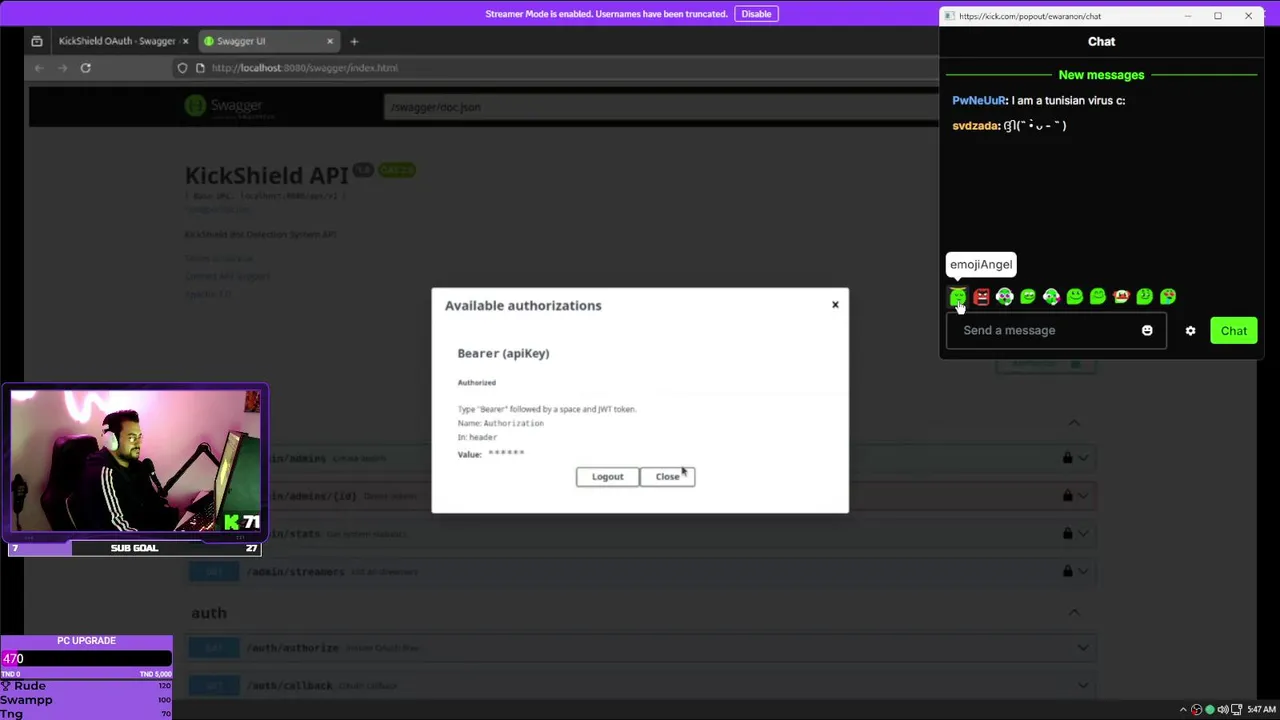Click the shield tracking protection icon

point(182,68)
